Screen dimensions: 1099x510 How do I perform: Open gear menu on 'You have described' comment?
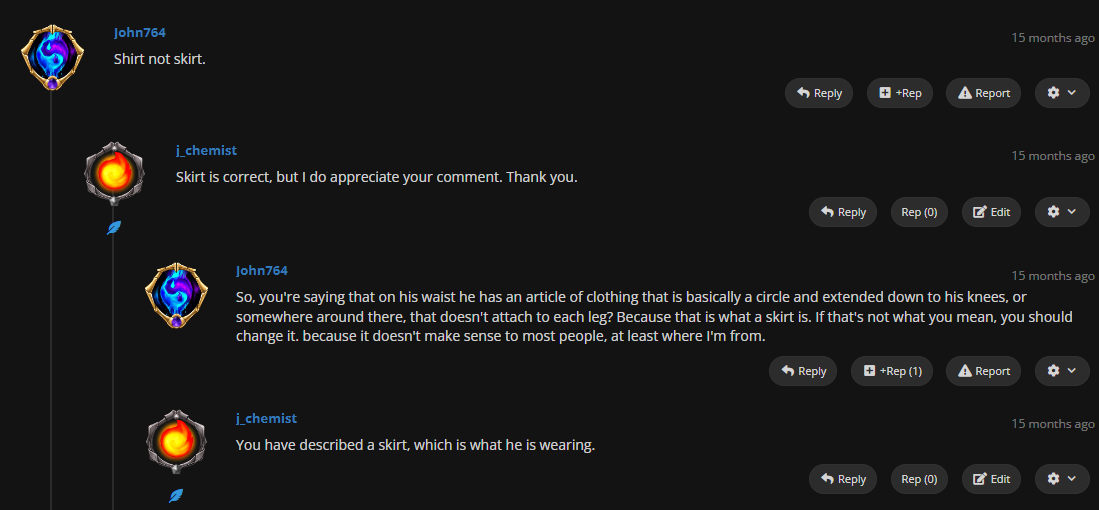coord(1061,479)
